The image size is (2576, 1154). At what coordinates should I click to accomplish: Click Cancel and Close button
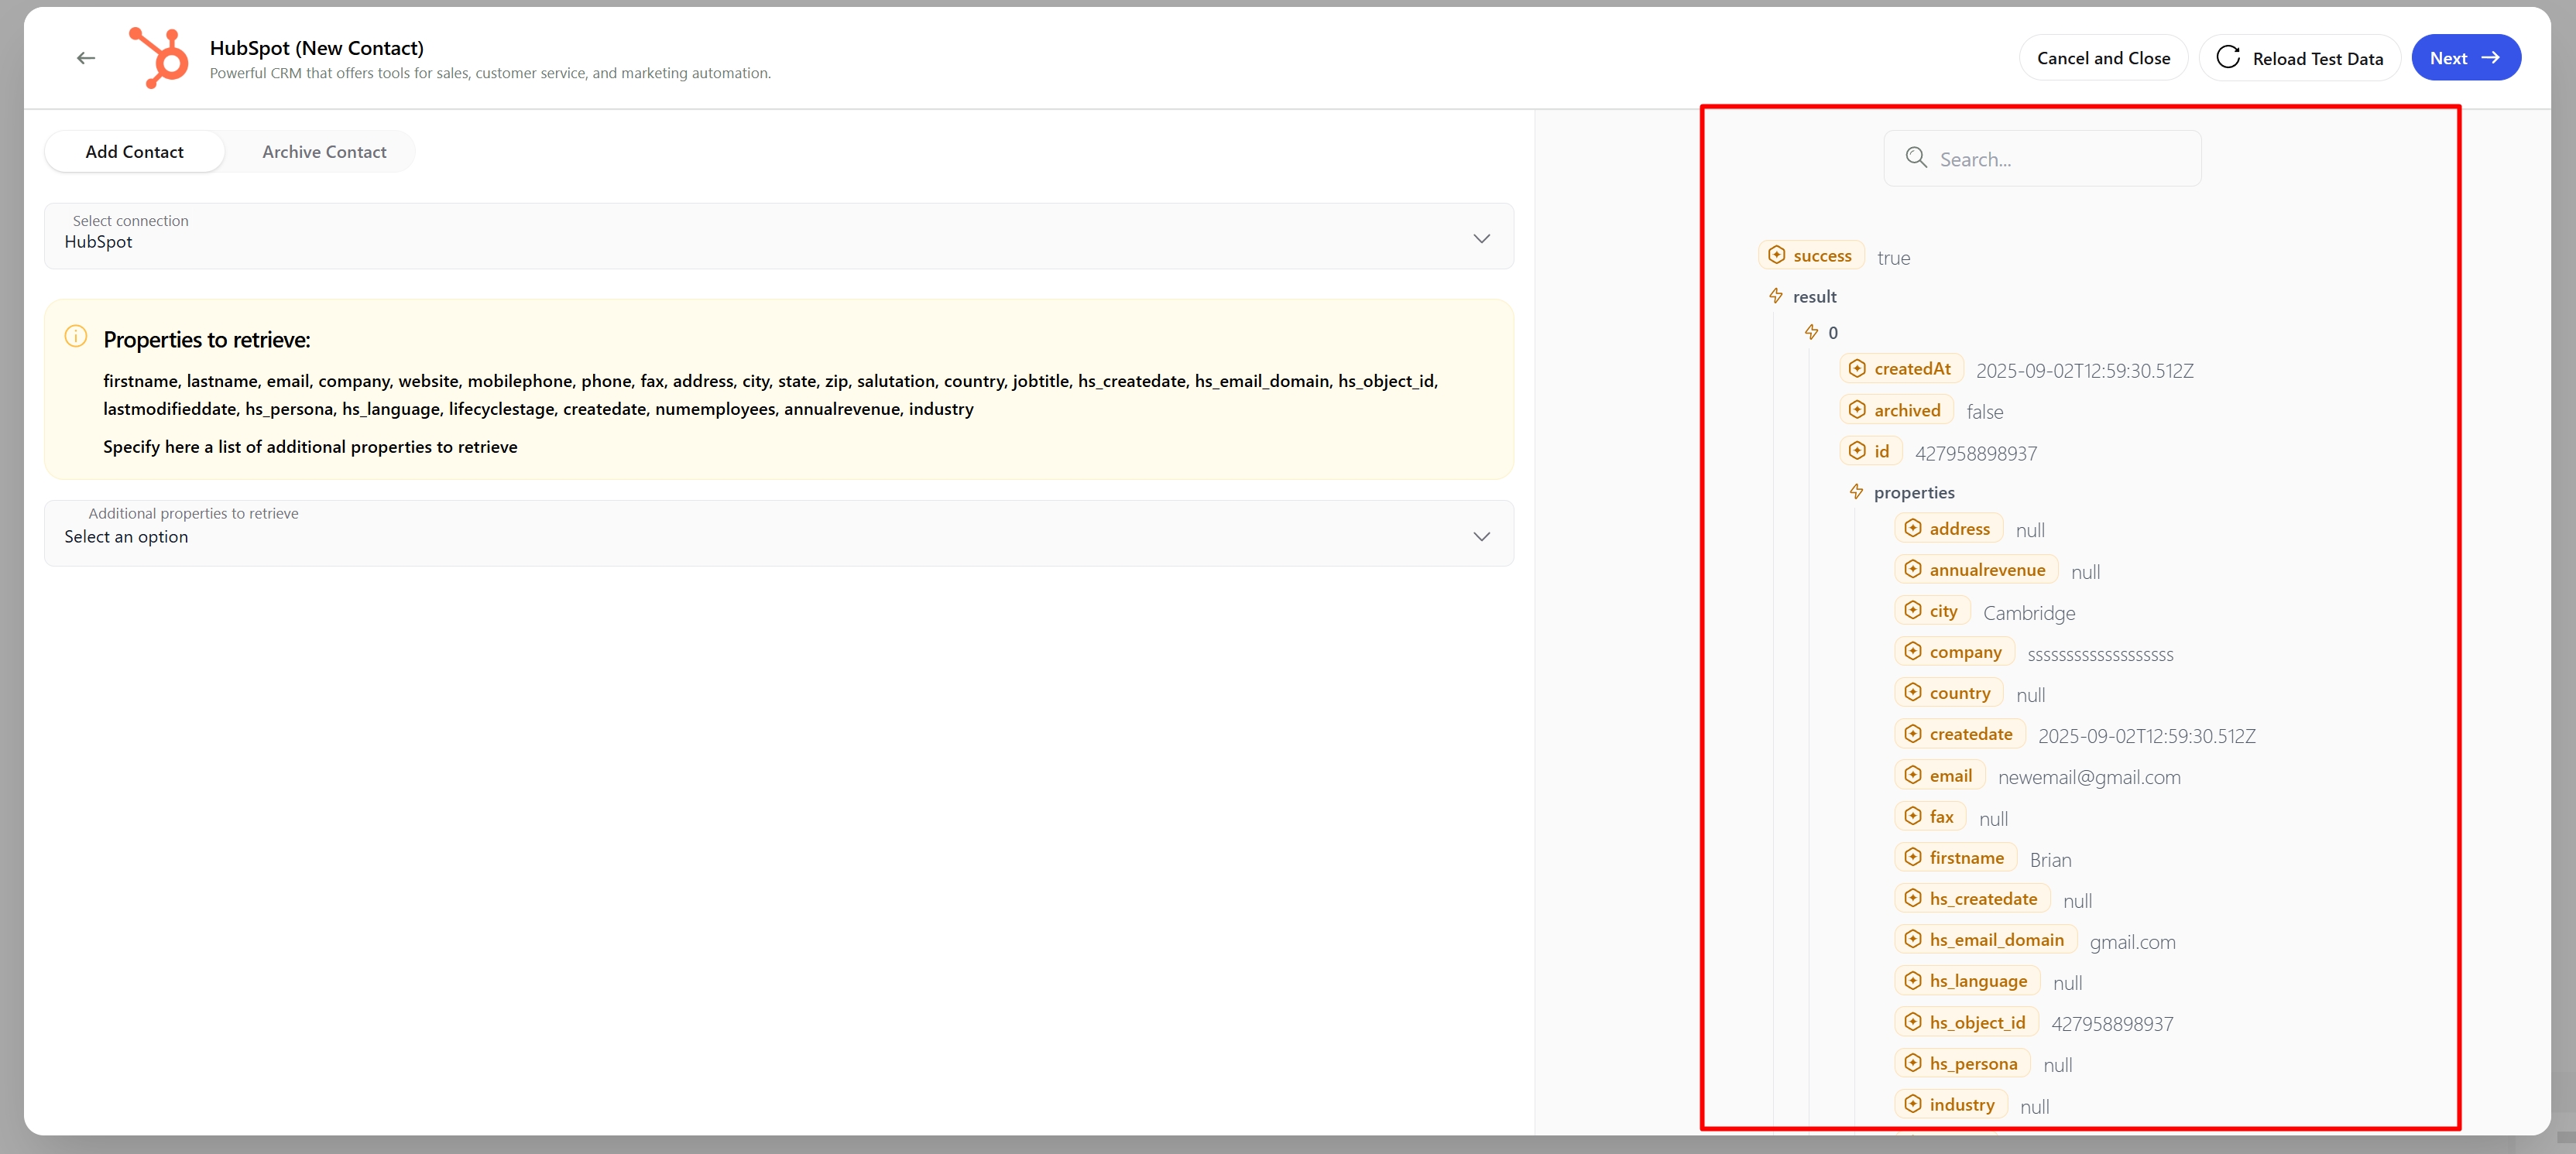coord(2102,58)
